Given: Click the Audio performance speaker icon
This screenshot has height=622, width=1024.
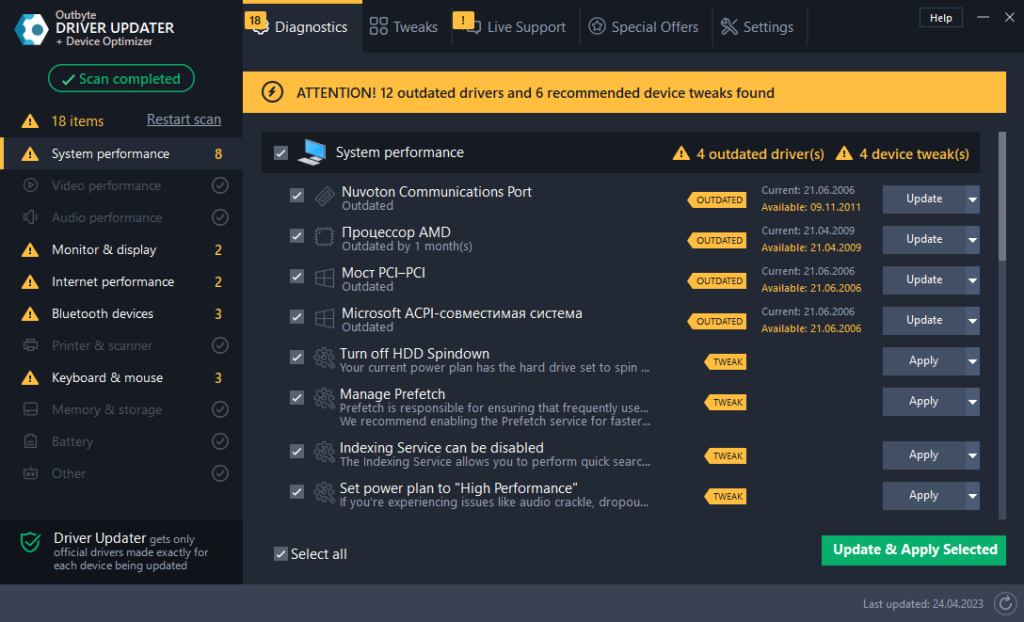Looking at the screenshot, I should click(30, 217).
